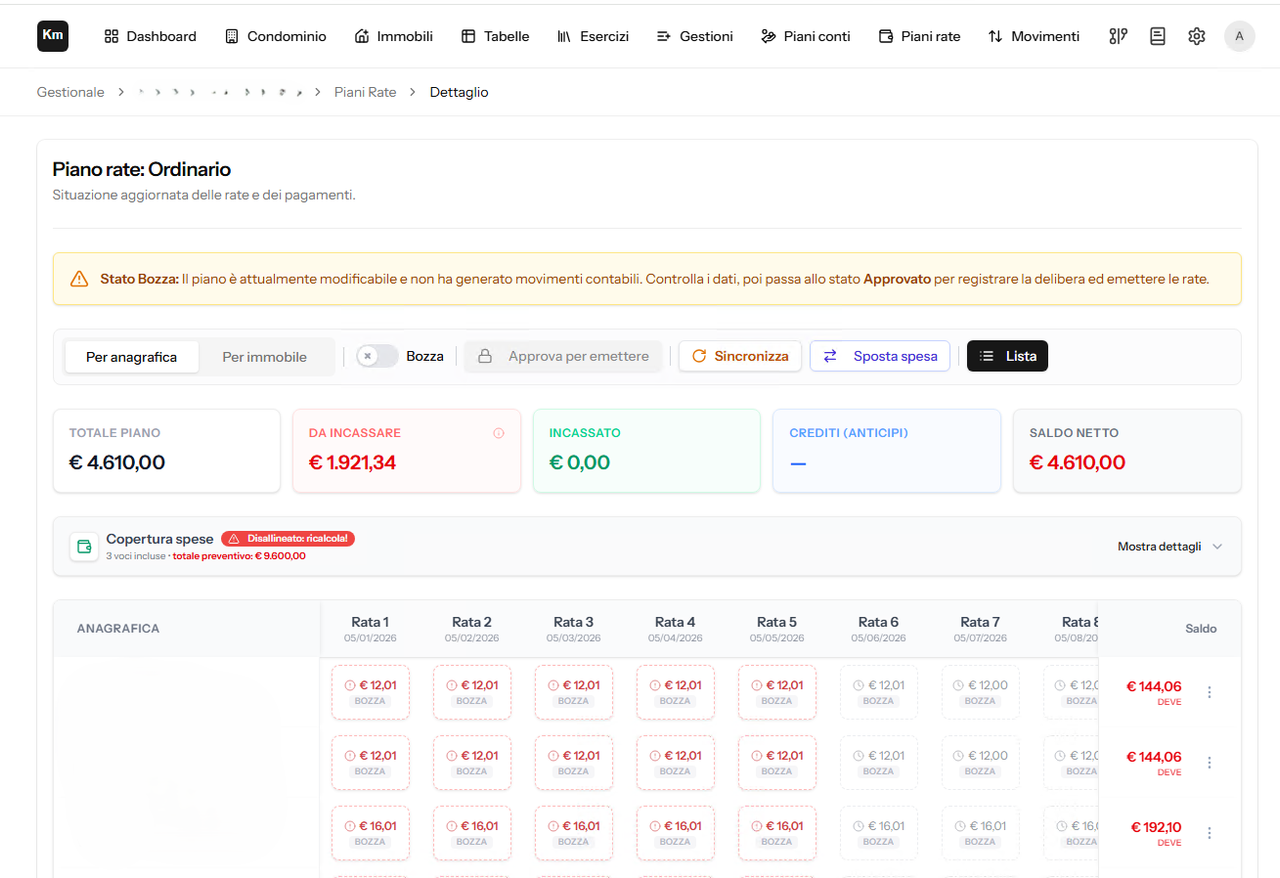Click the wallet icon beside Copertura spese

pyautogui.click(x=84, y=547)
